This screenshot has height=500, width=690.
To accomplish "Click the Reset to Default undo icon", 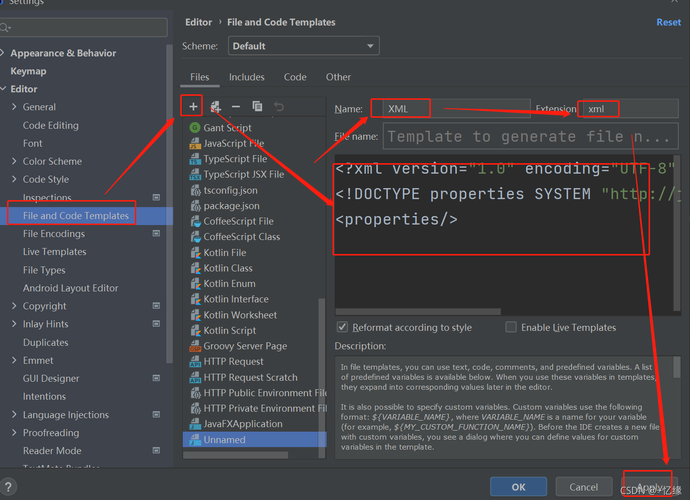I will [x=279, y=106].
